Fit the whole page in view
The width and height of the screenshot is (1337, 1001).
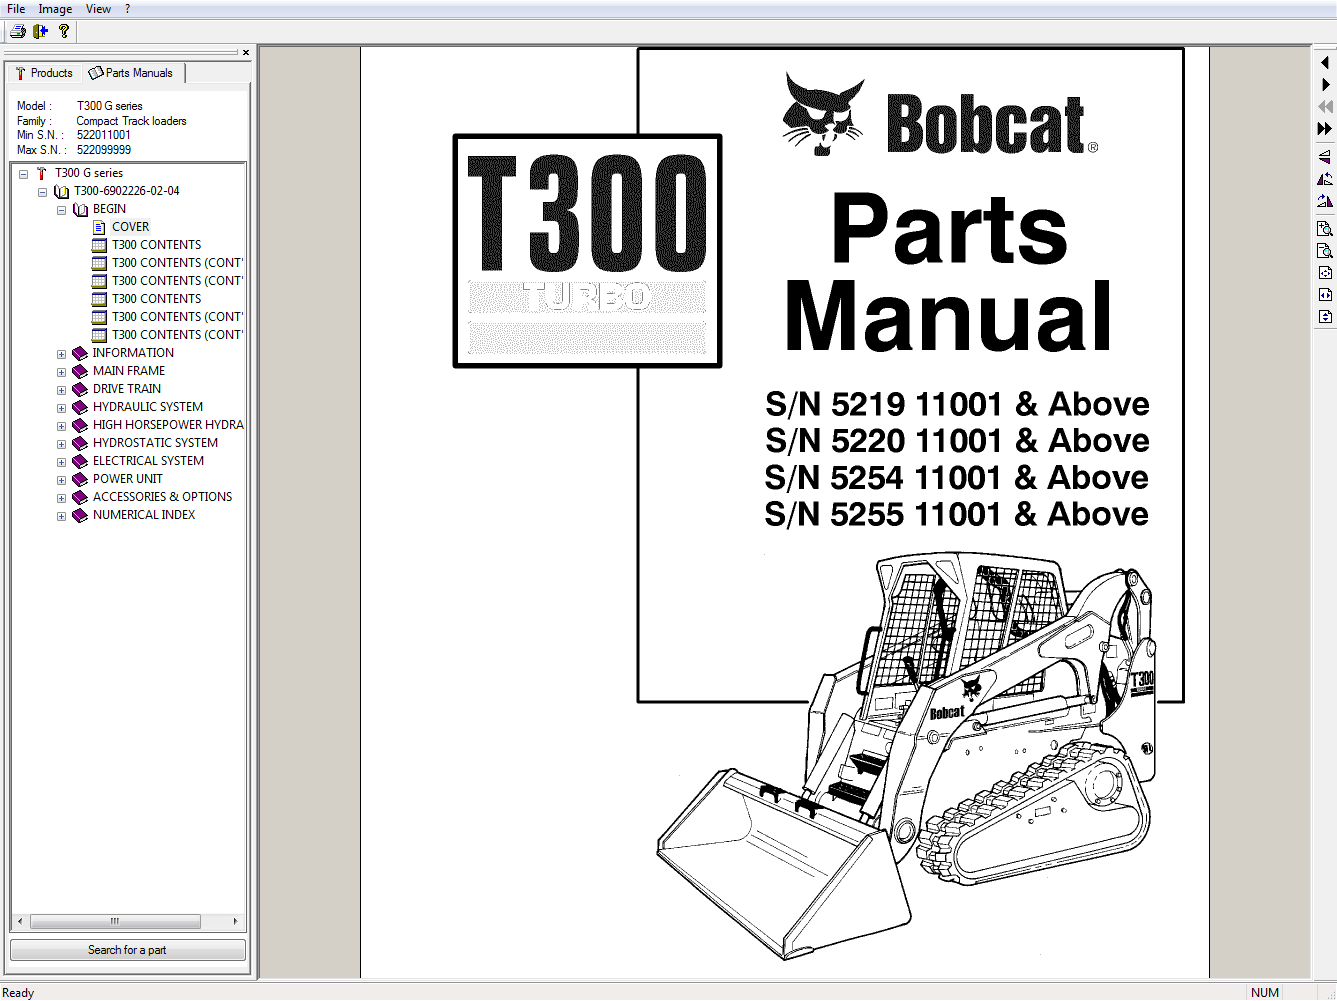point(1325,273)
